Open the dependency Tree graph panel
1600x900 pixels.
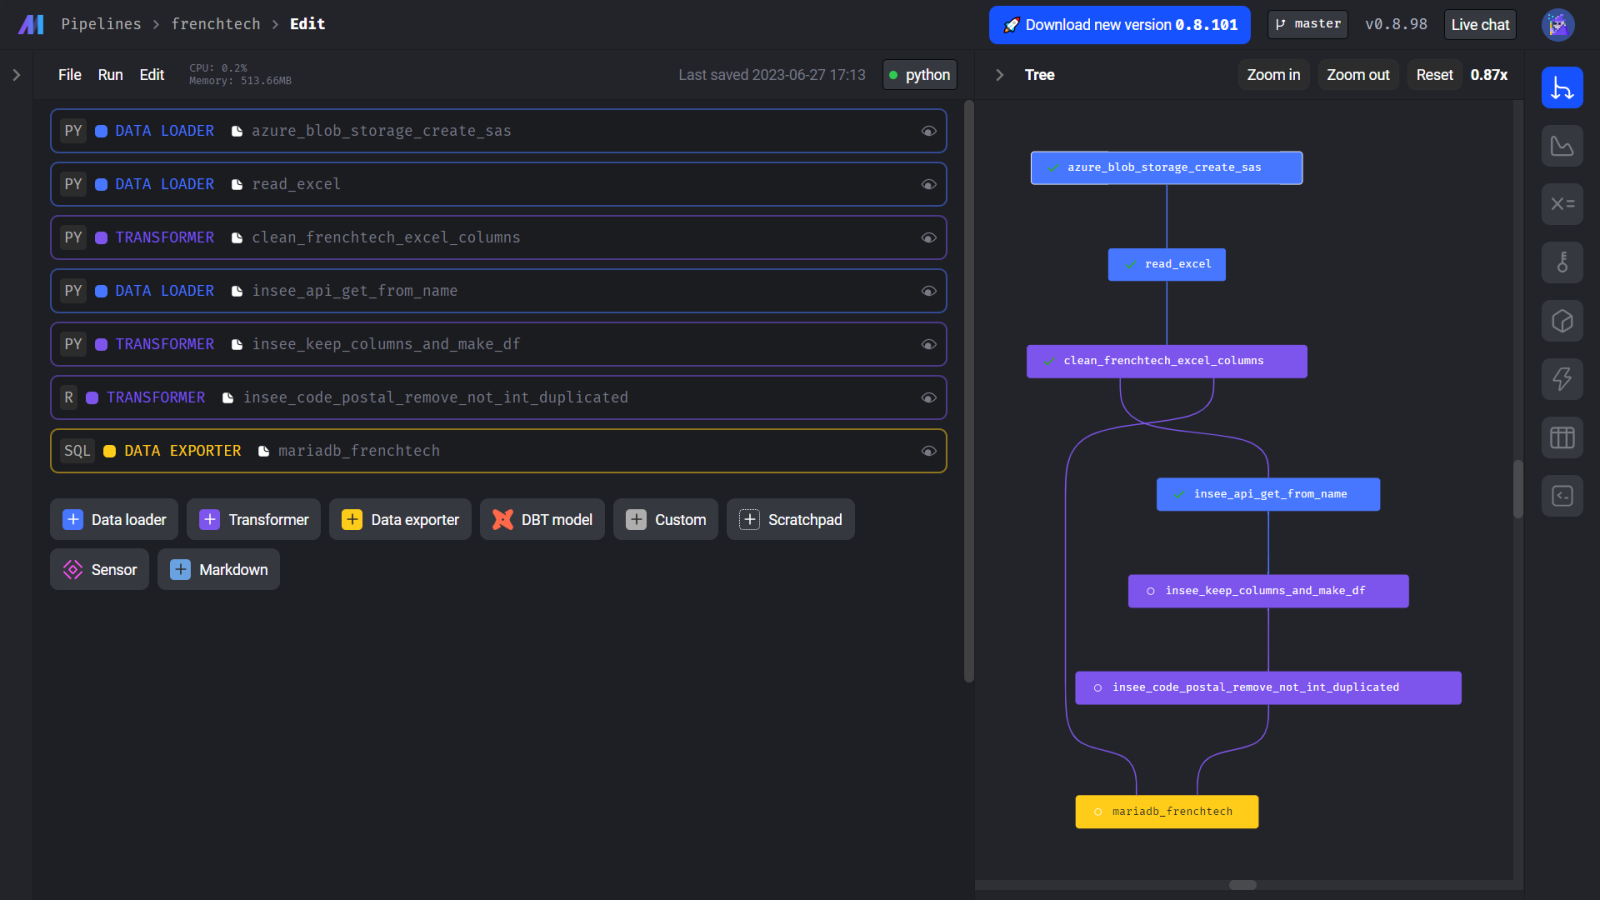pos(1562,87)
